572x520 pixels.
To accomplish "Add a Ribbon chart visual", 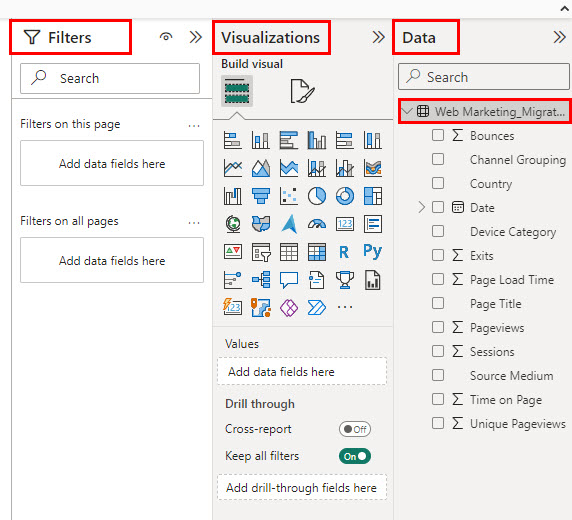I will [372, 168].
